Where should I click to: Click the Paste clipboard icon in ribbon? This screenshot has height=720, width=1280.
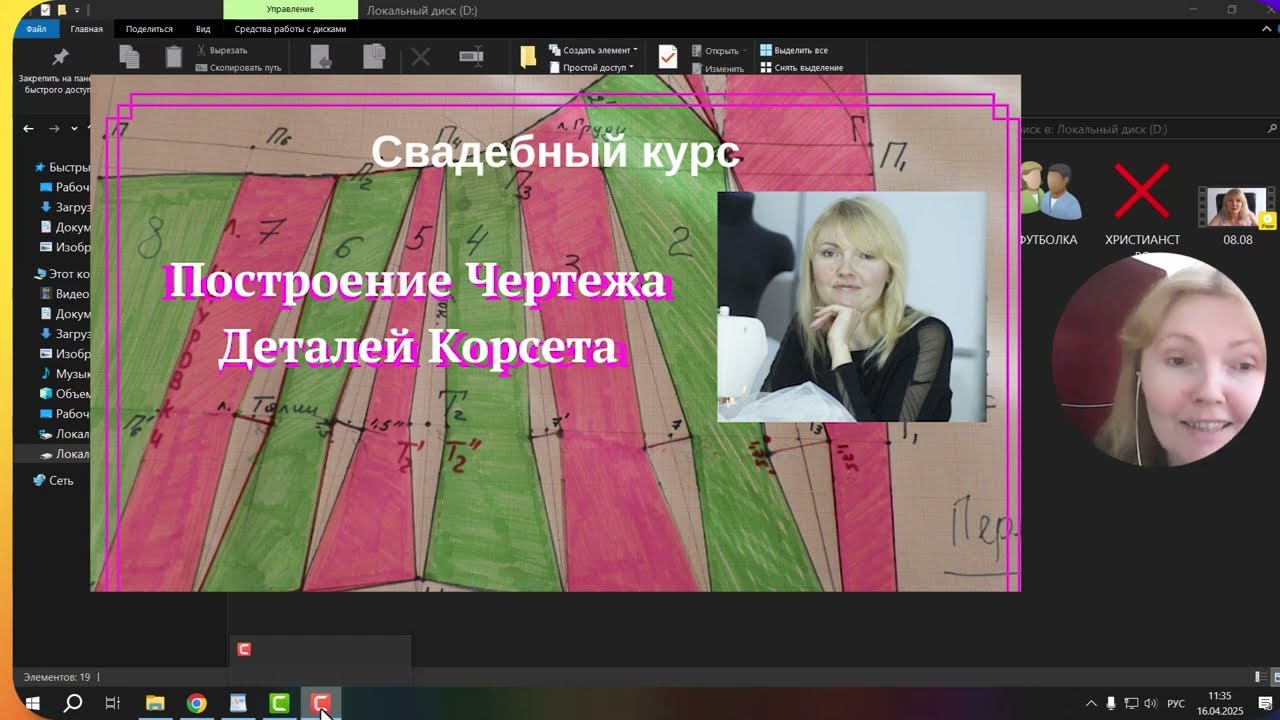pos(173,57)
